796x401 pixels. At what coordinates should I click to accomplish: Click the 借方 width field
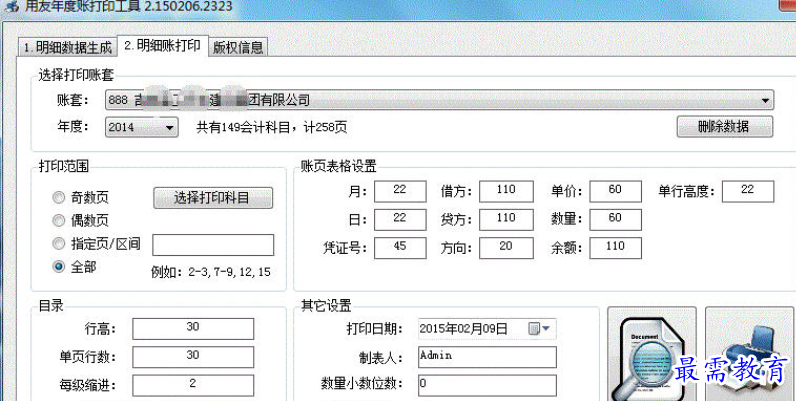click(506, 191)
